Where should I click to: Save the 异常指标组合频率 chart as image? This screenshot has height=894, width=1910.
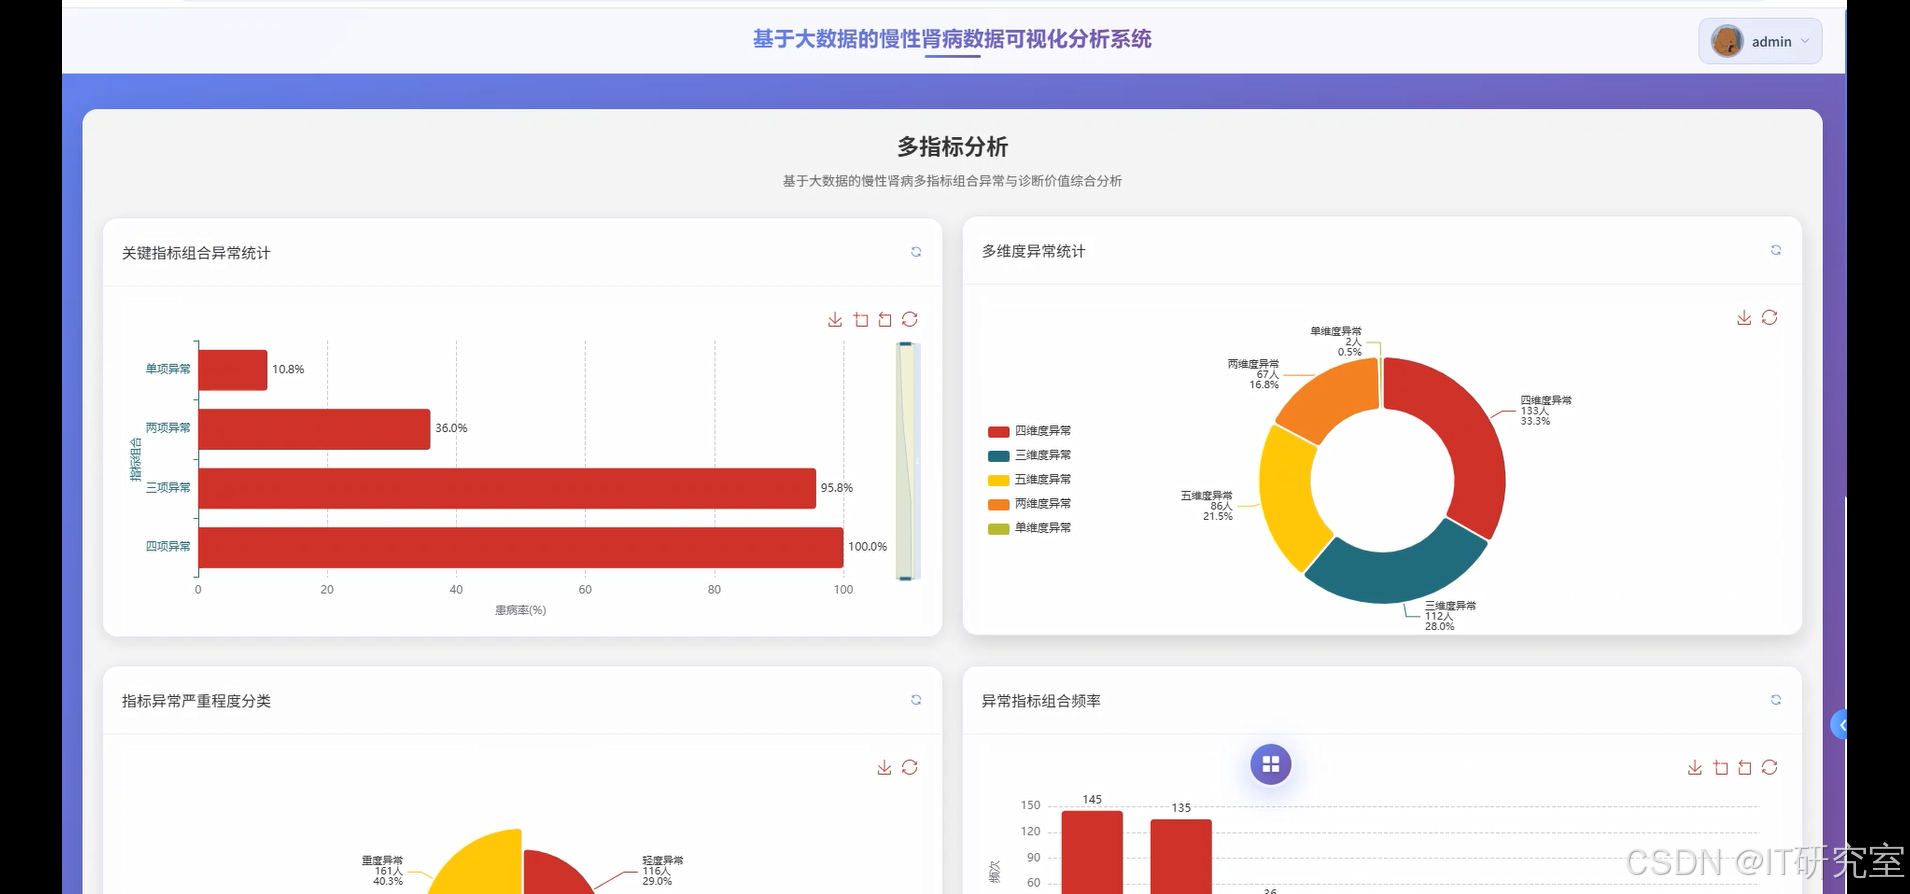[1695, 767]
